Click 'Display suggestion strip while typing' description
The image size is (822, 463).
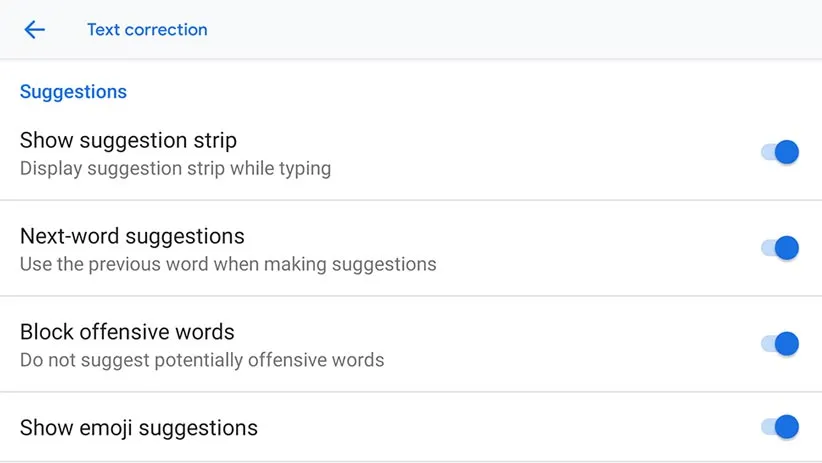pos(175,168)
